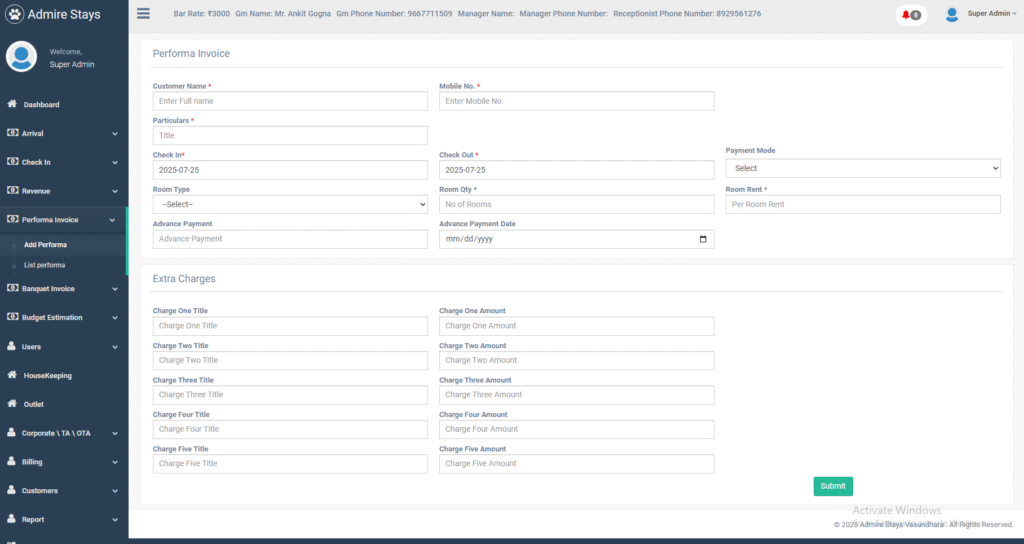Click the Users sidebar icon

pyautogui.click(x=12, y=346)
